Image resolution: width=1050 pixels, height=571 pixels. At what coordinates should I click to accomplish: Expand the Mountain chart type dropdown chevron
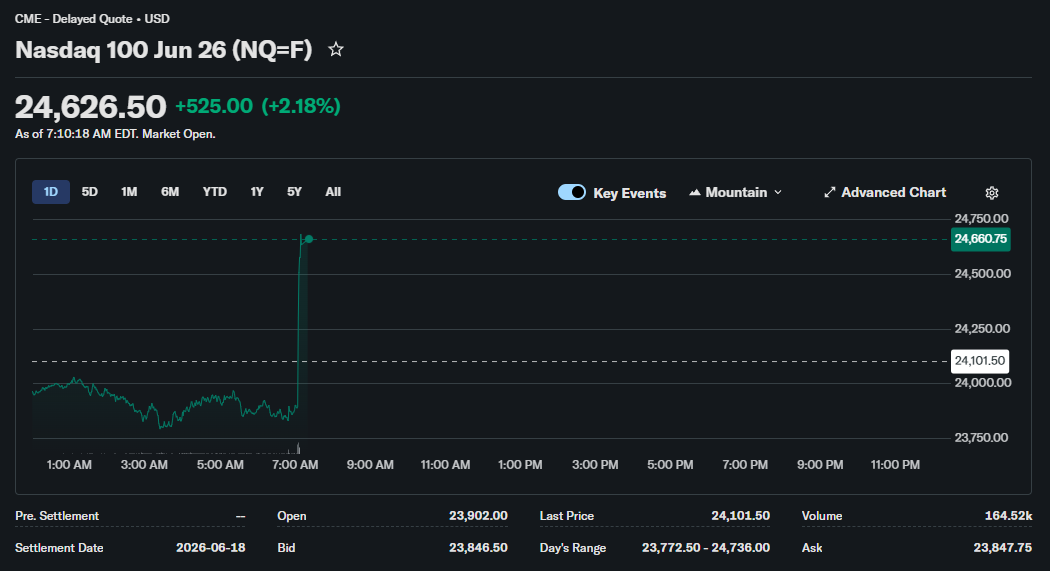pos(778,192)
